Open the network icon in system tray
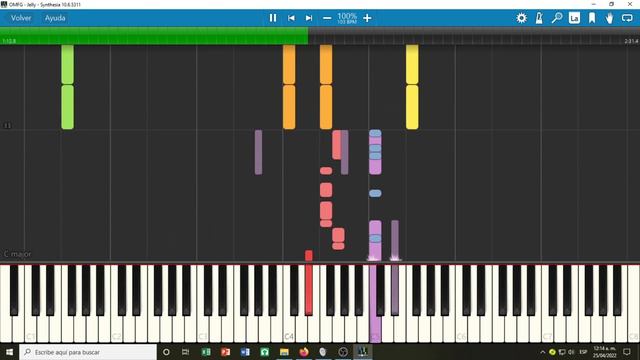Image resolution: width=640 pixels, height=360 pixels. (x=562, y=352)
